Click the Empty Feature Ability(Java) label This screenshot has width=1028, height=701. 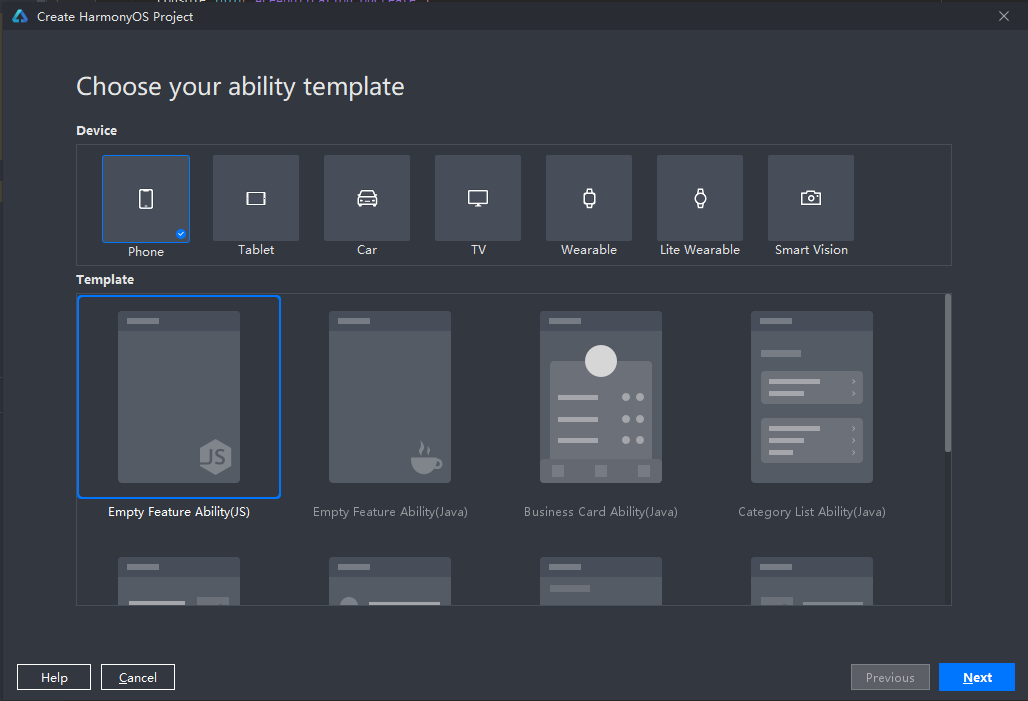click(390, 512)
